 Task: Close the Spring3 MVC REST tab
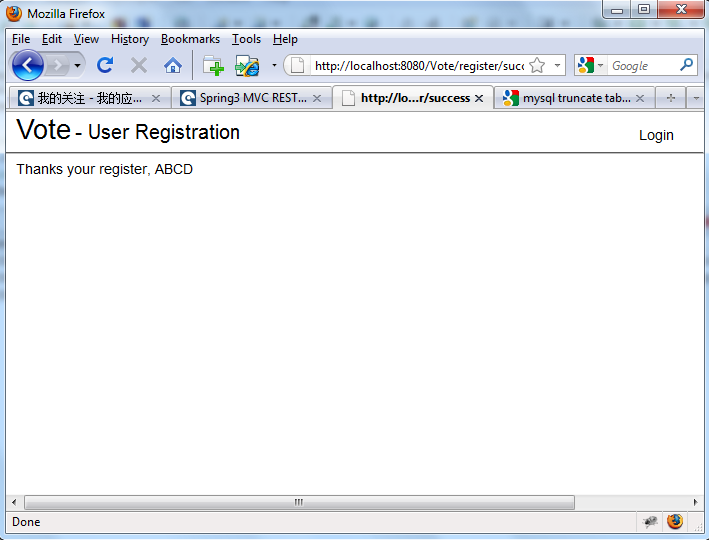317,98
